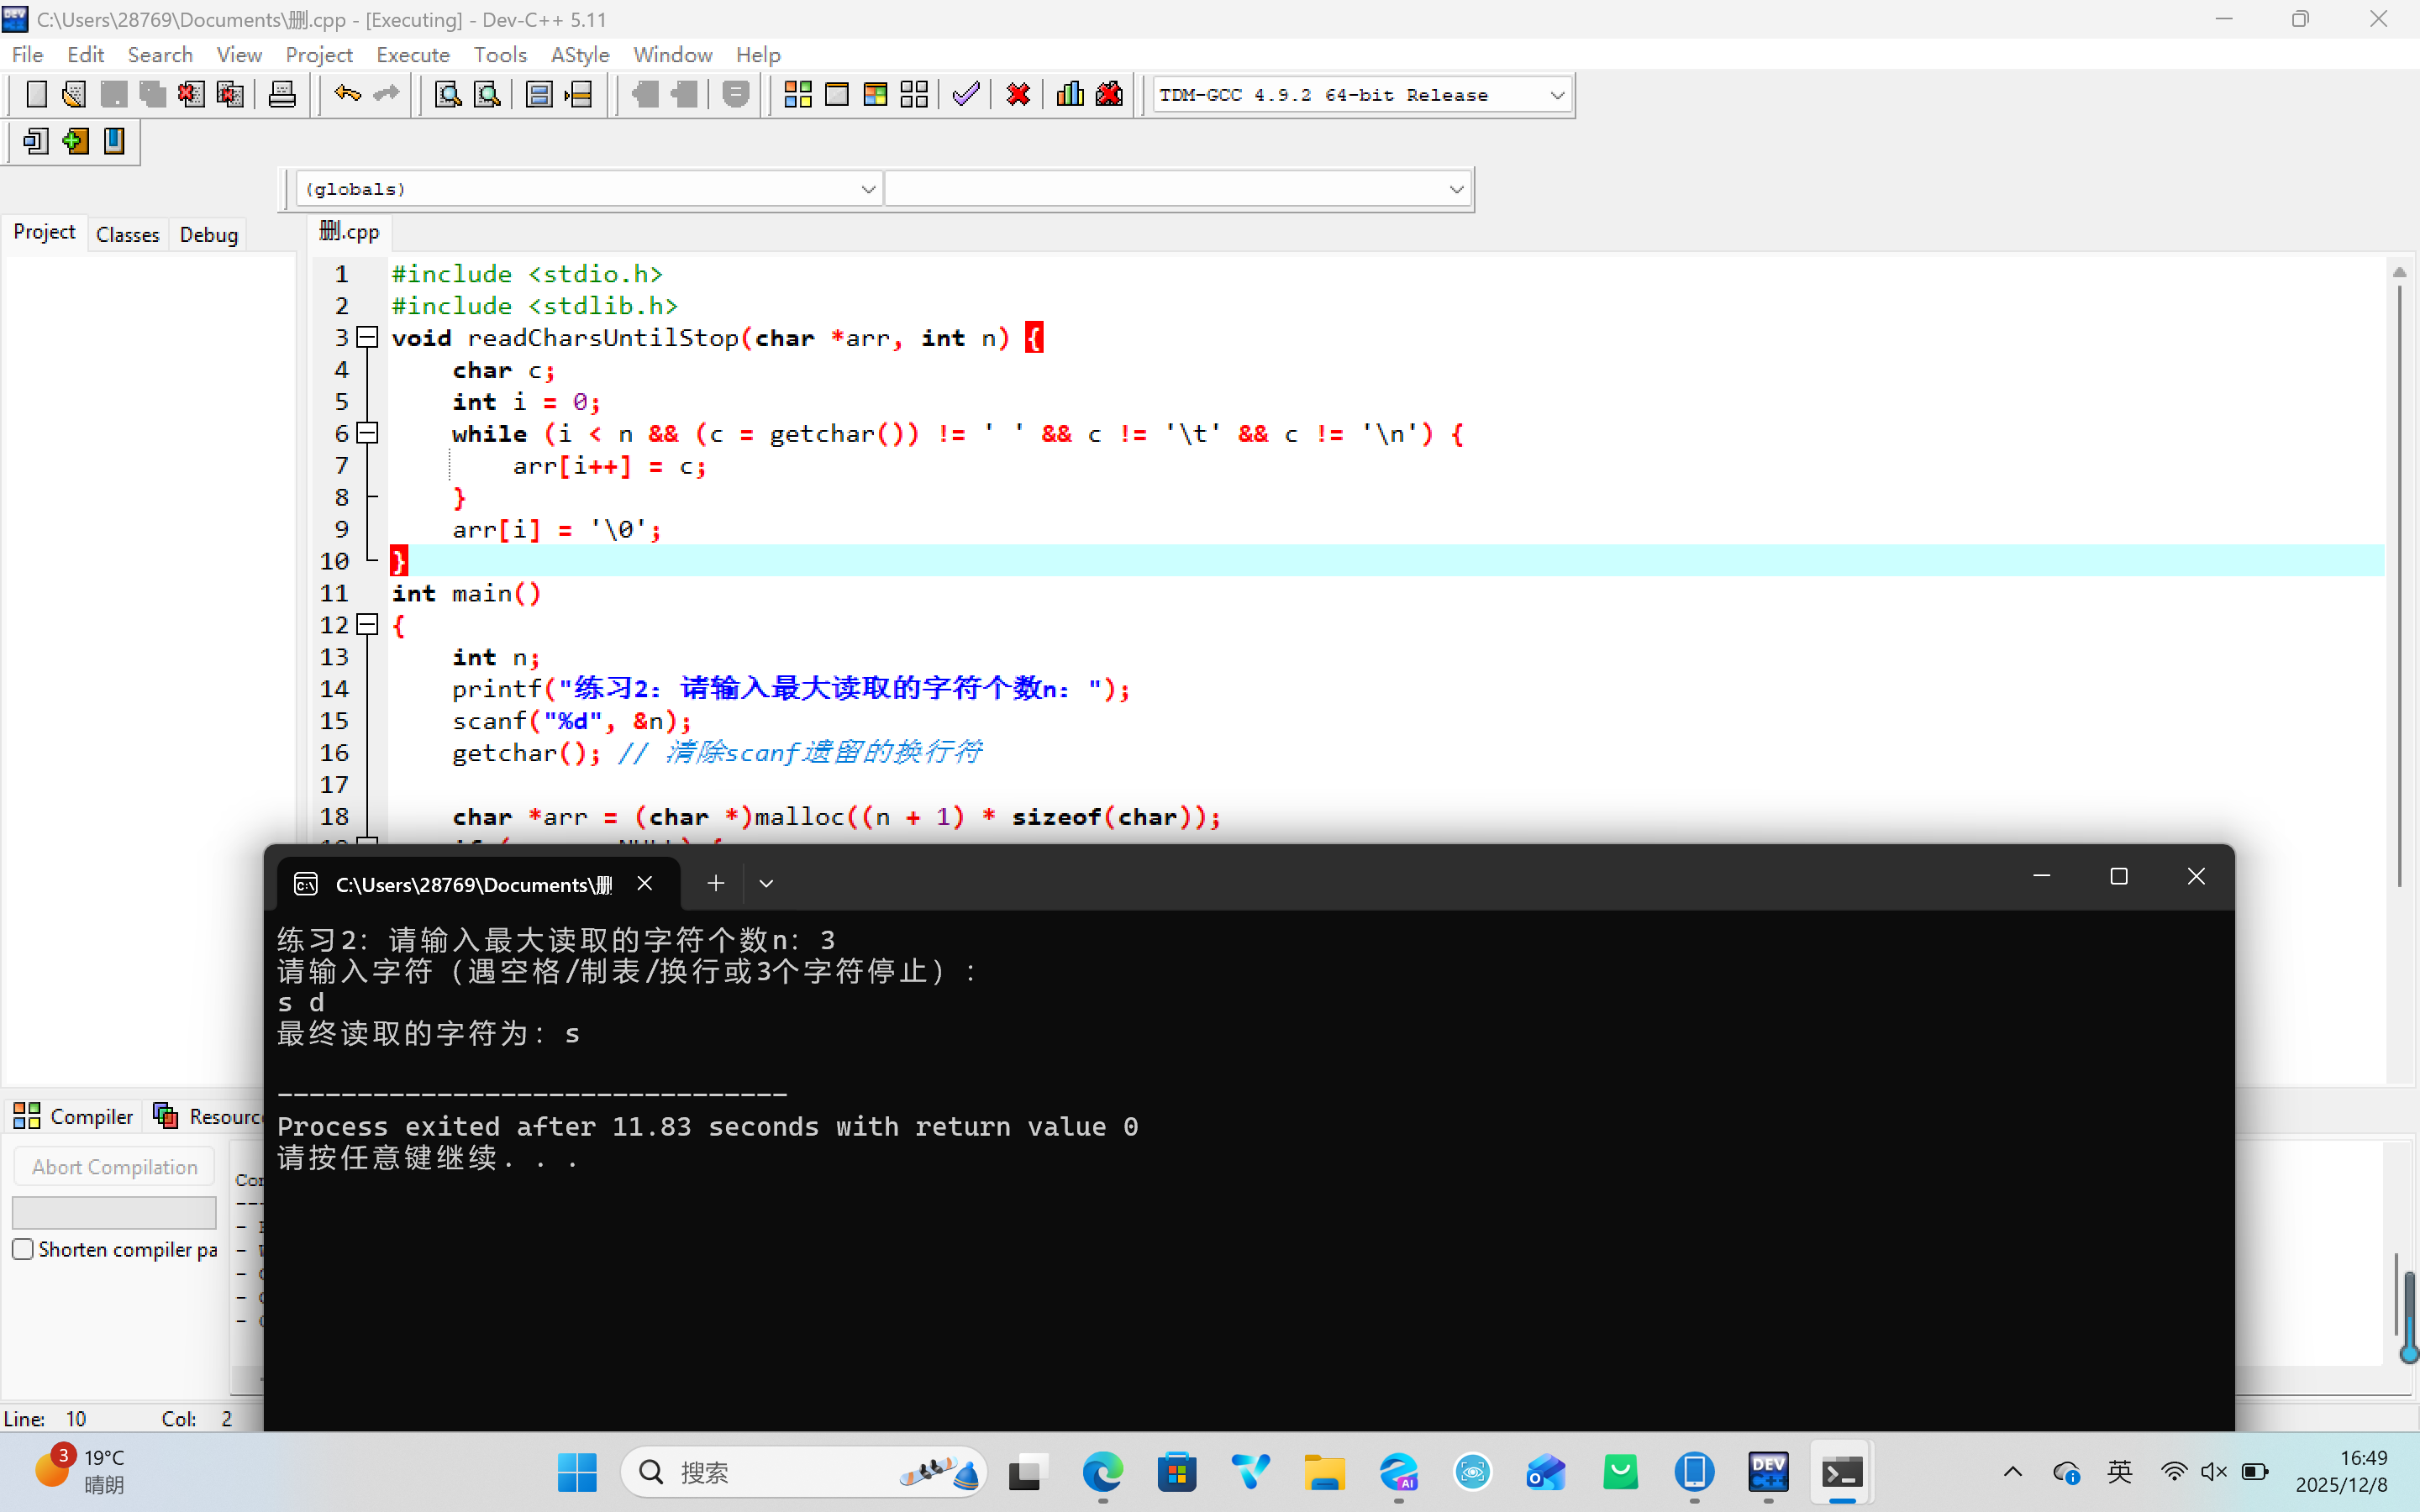Collapse the while loop fold at line 6
2420x1512 pixels.
(x=367, y=433)
